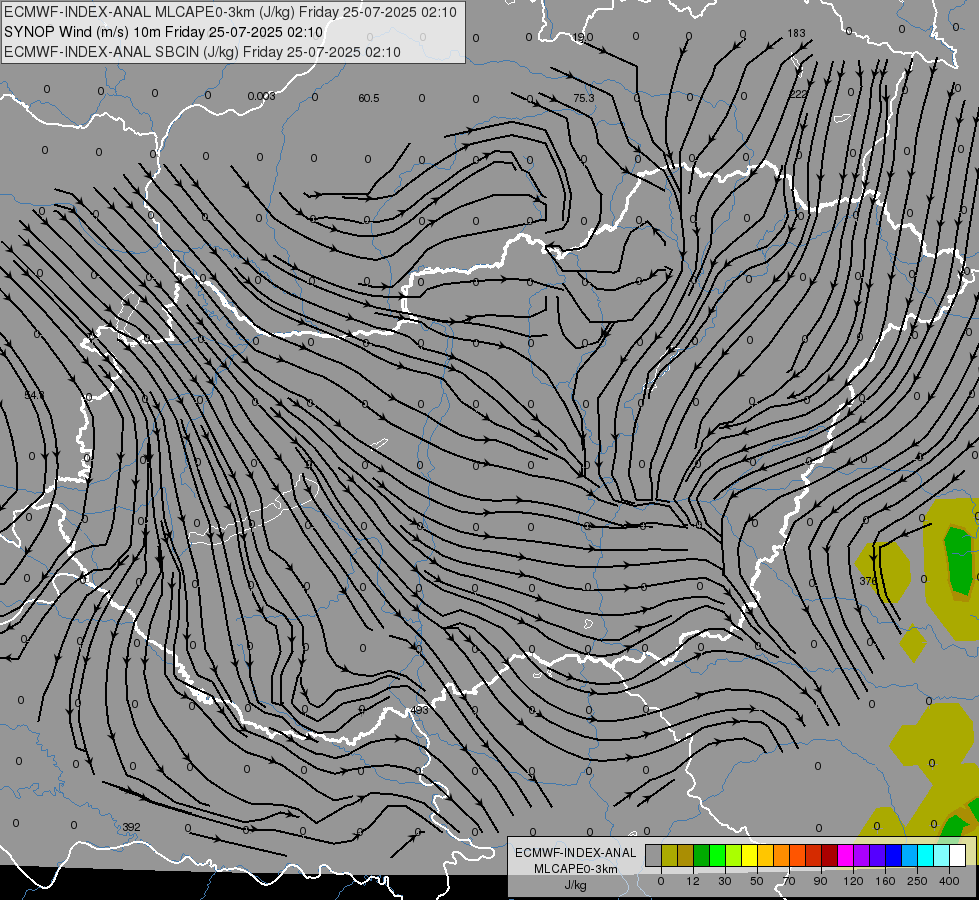The image size is (979, 900).
Task: Click the dark red legend swatch
Action: click(829, 855)
